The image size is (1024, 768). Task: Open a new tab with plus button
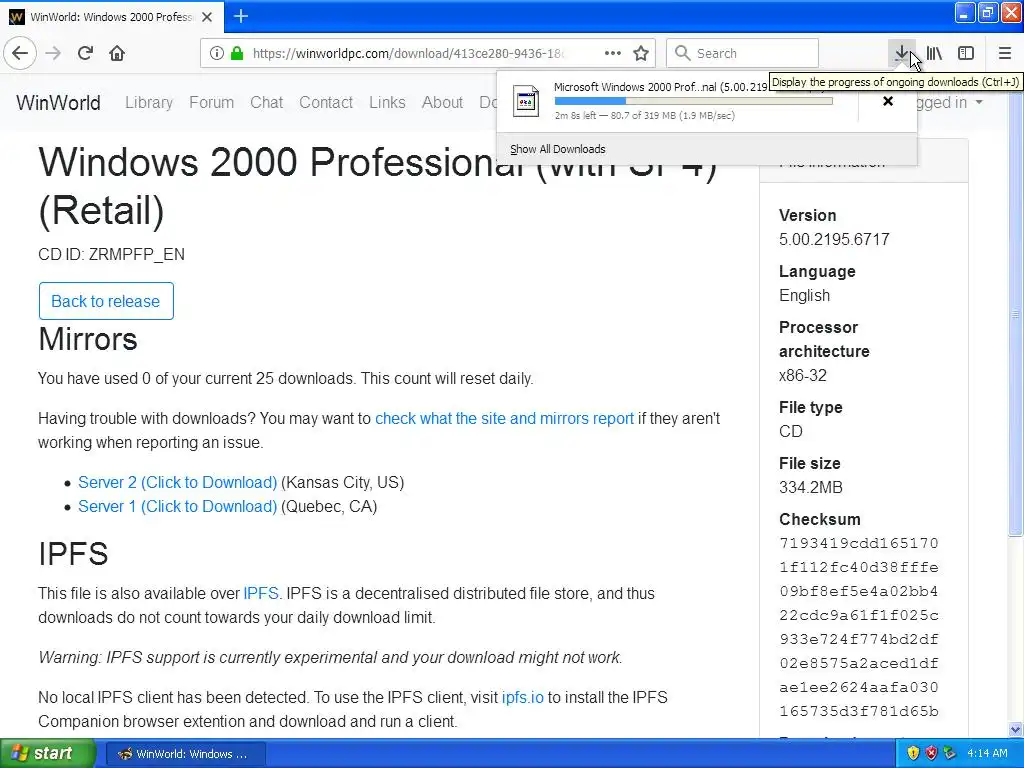click(x=241, y=16)
